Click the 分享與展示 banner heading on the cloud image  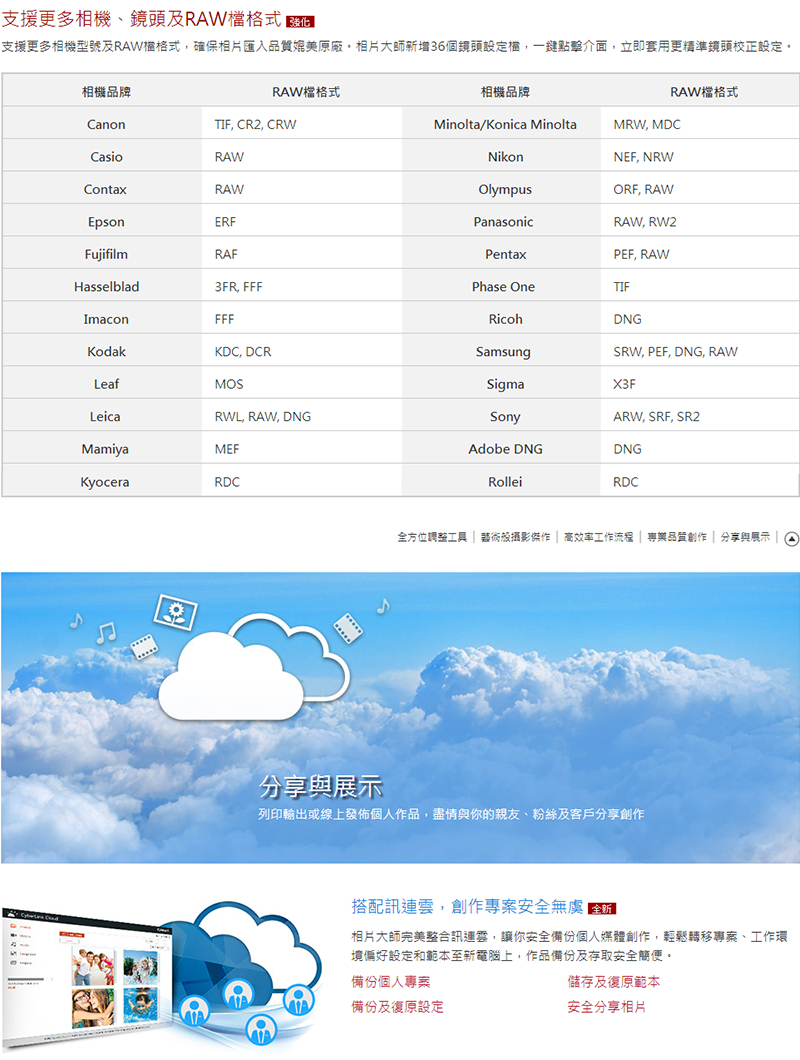click(x=321, y=787)
